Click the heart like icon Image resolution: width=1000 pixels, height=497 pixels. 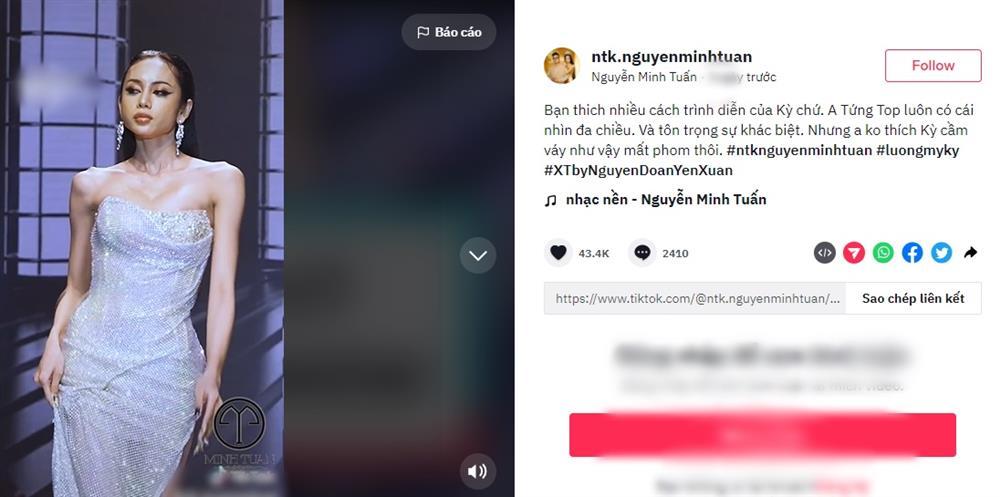pyautogui.click(x=558, y=253)
